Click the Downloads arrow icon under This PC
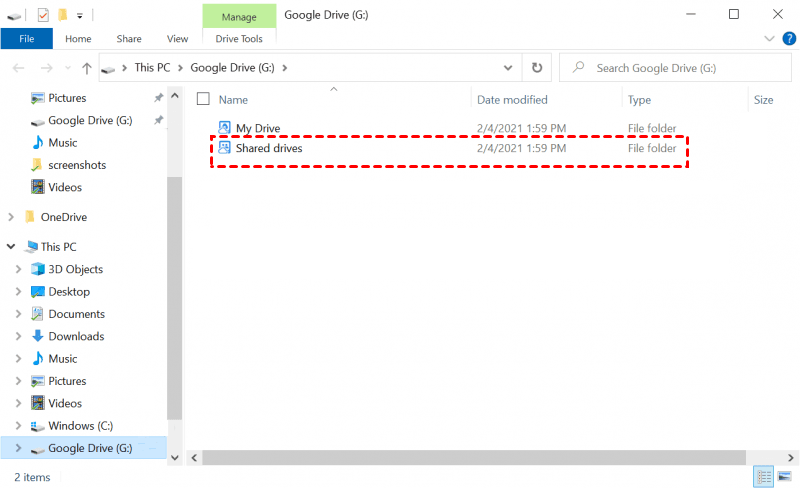 click(x=37, y=336)
